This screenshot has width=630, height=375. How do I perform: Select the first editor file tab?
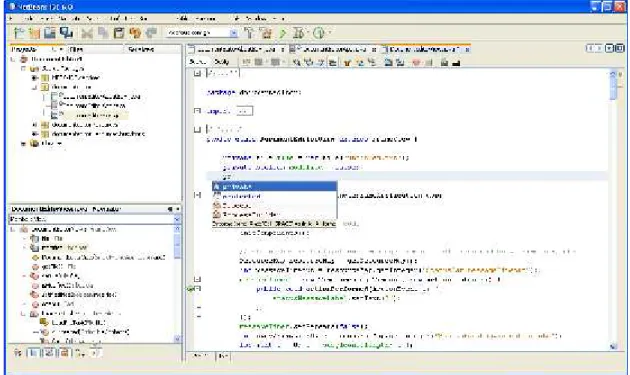coord(236,49)
